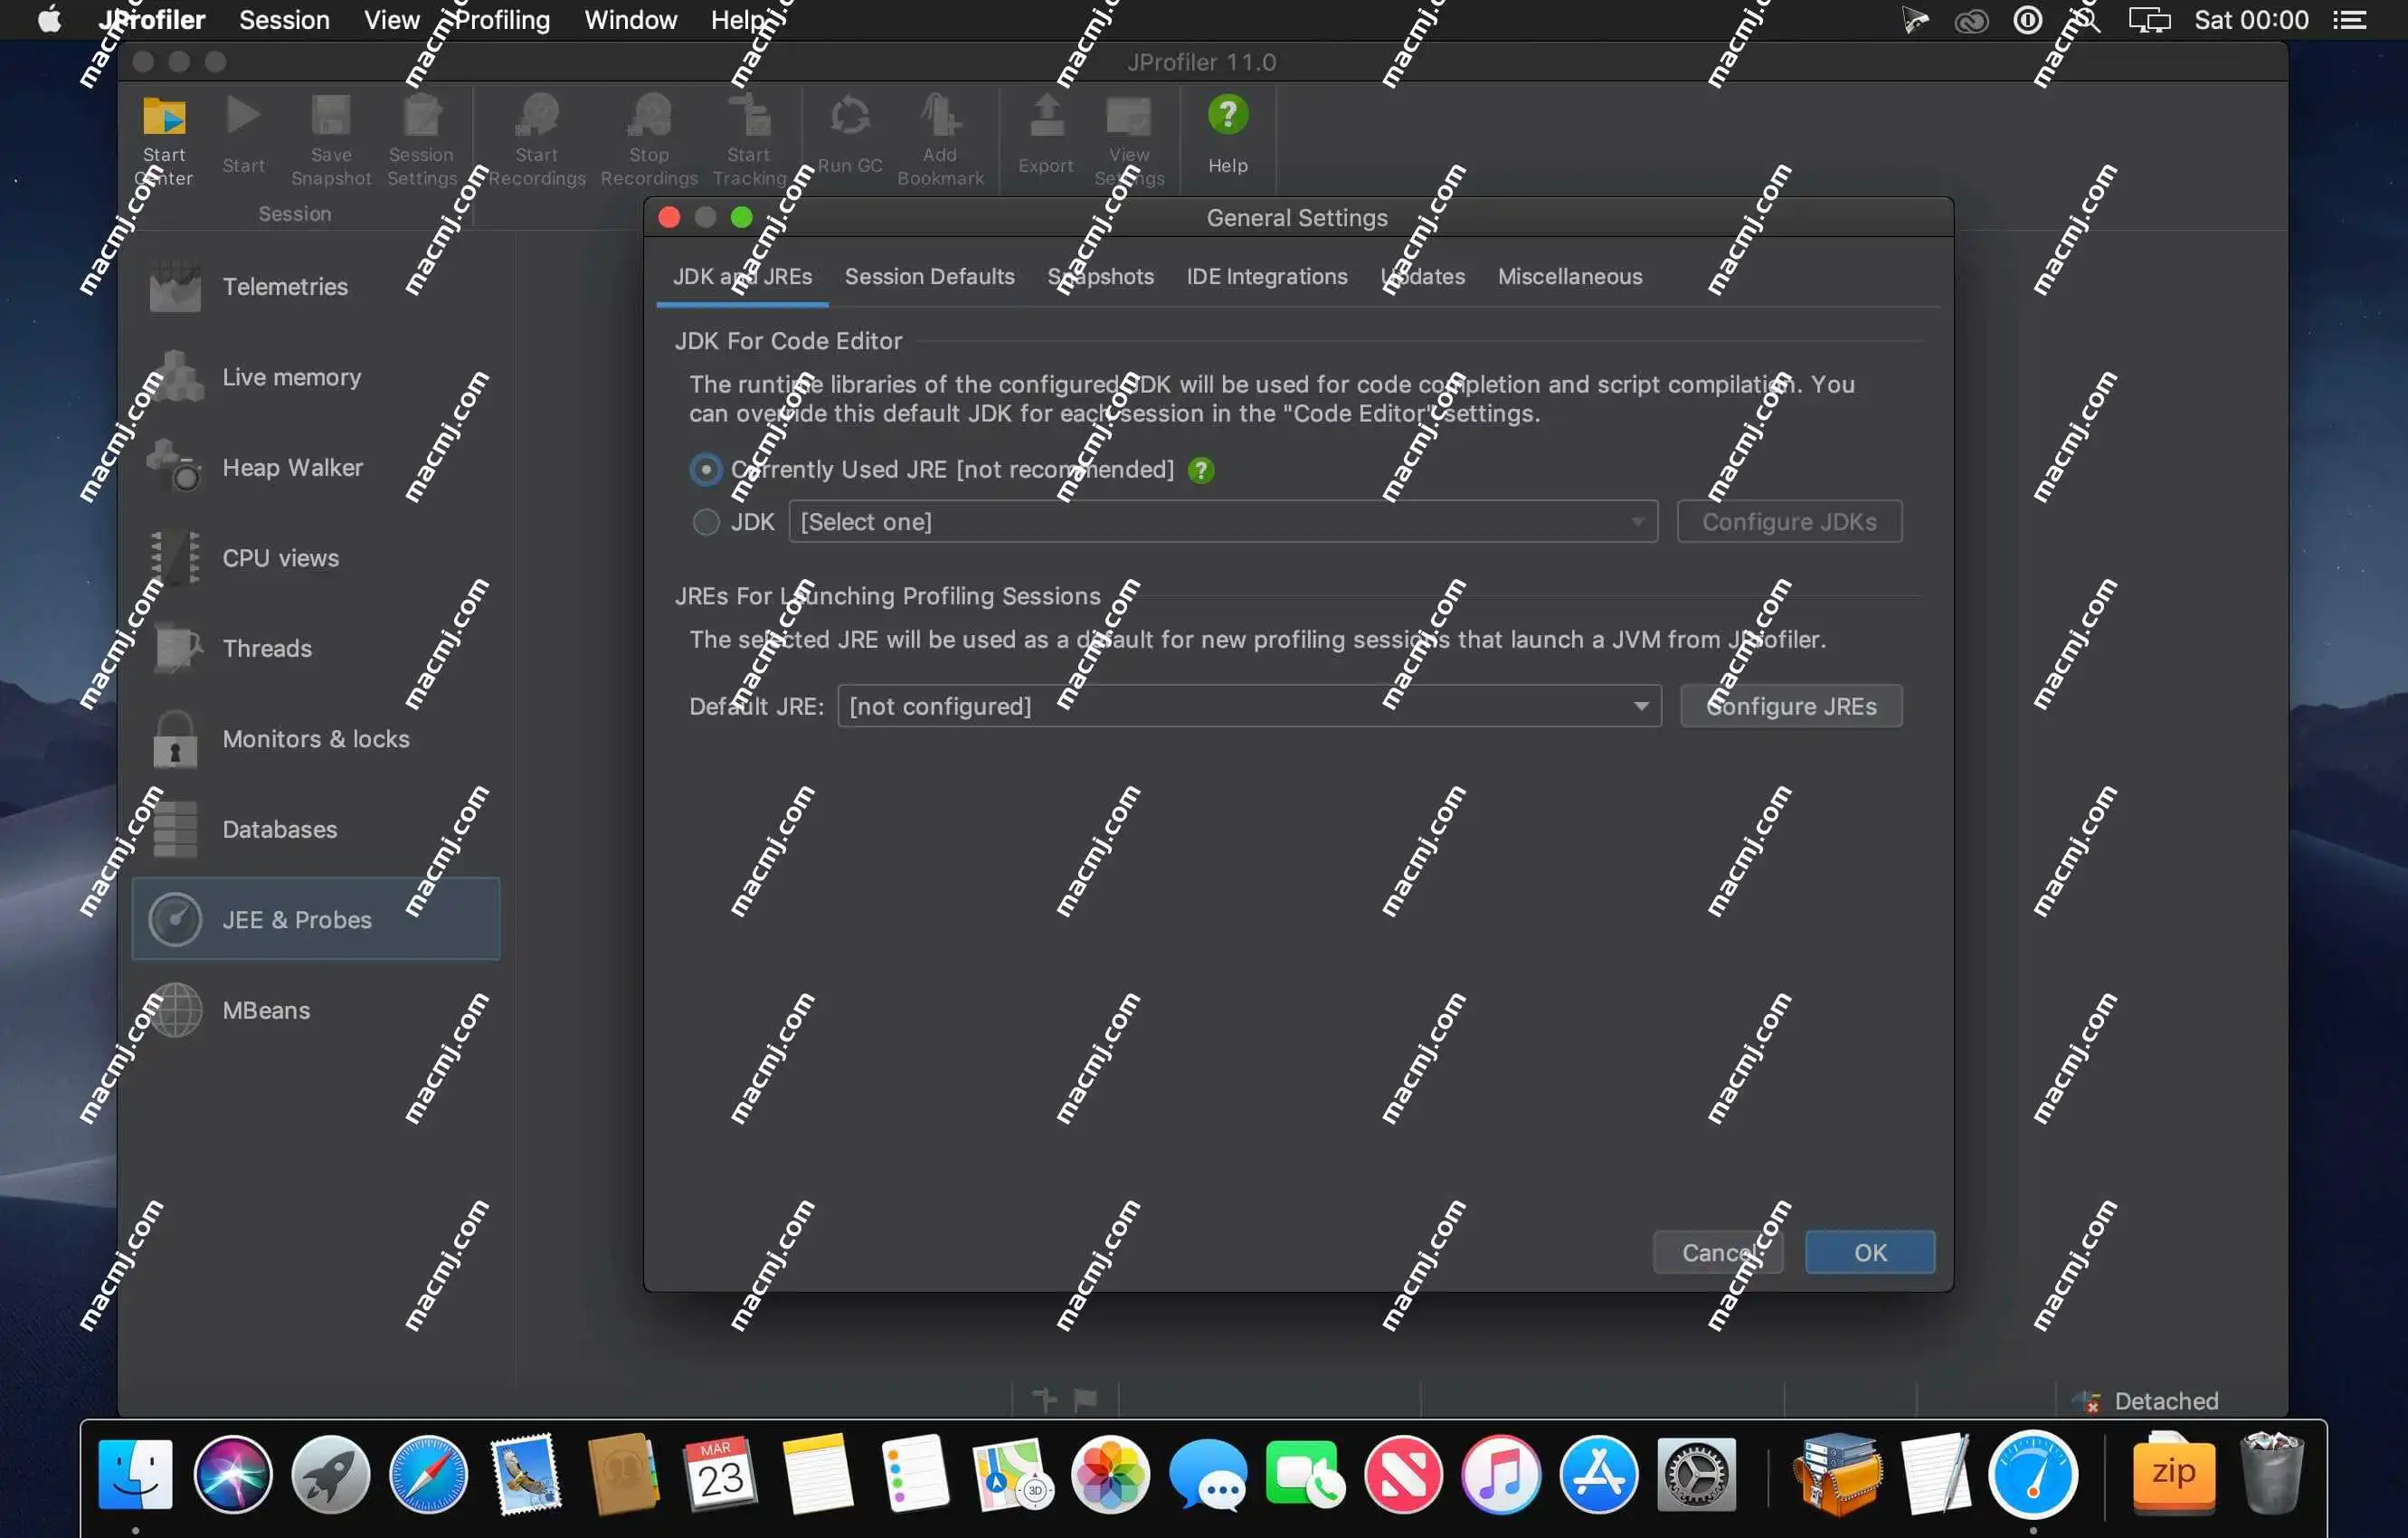This screenshot has height=1538, width=2408.
Task: Open the Databases sidebar section
Action: pos(316,830)
